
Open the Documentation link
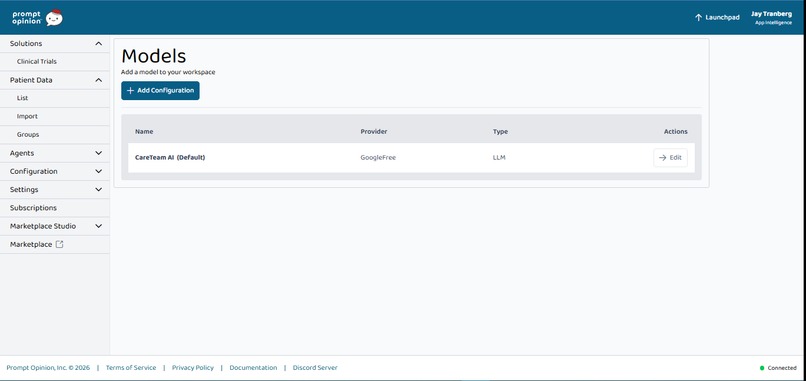coord(253,368)
